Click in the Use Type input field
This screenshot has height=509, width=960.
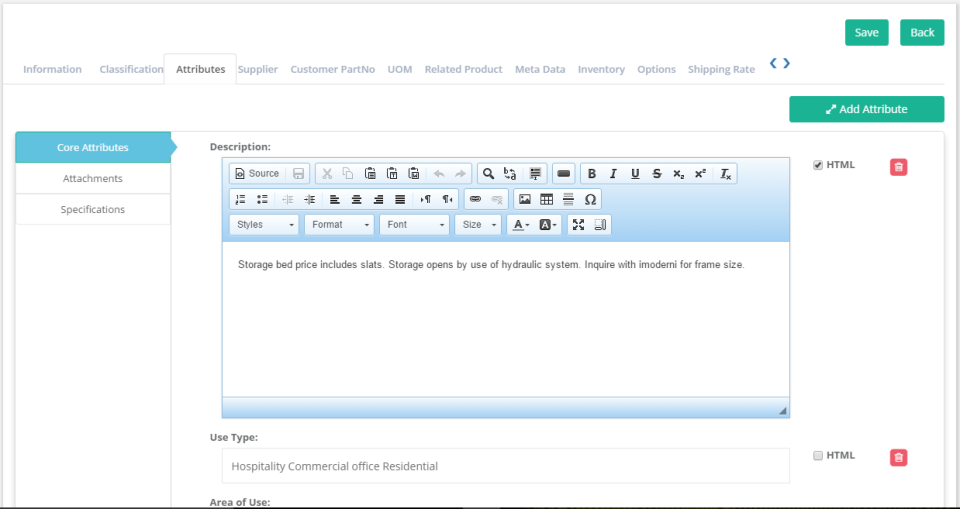506,466
